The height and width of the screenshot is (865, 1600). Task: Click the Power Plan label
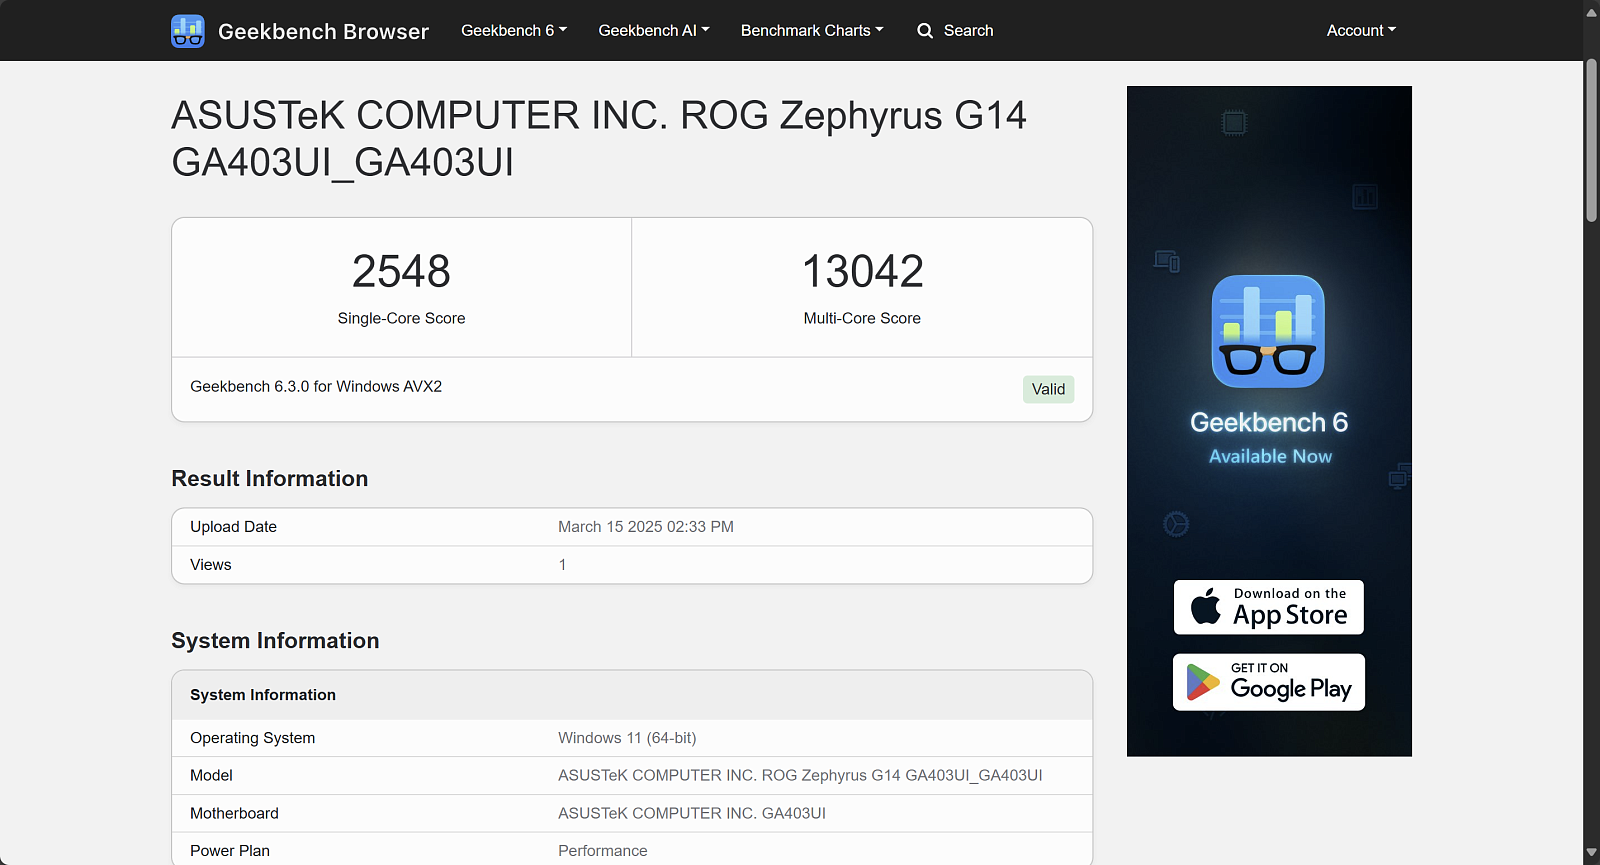(x=230, y=851)
